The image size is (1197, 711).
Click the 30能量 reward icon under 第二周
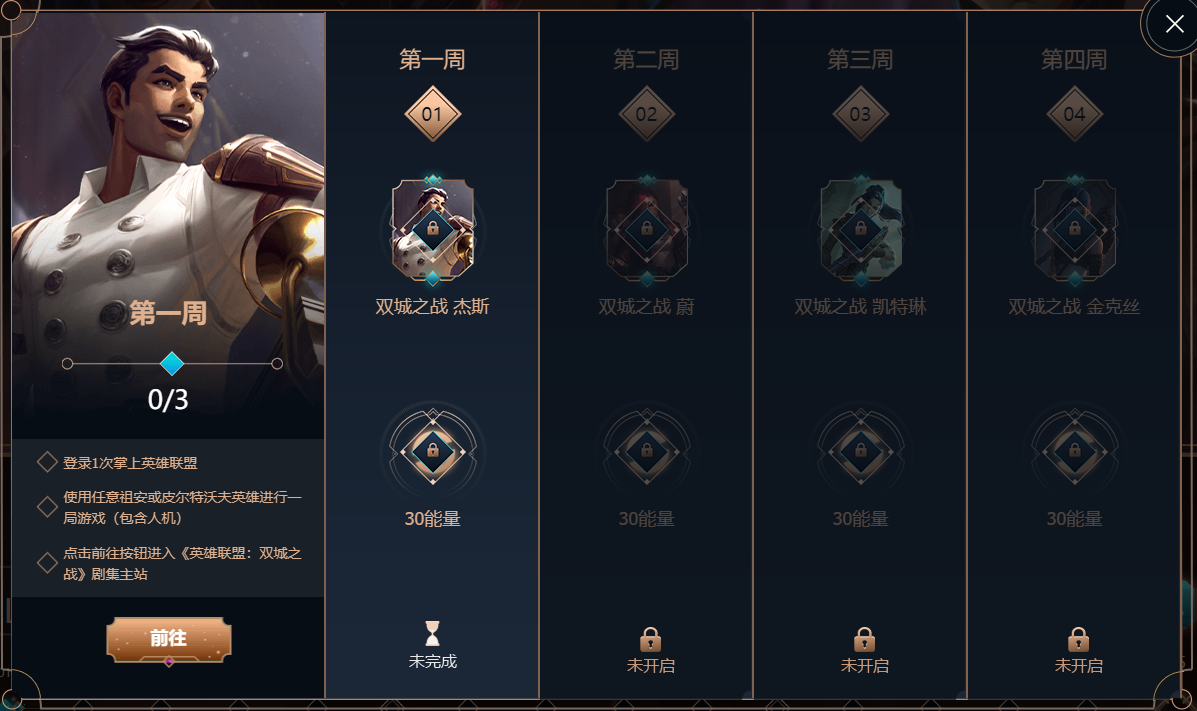coord(647,451)
